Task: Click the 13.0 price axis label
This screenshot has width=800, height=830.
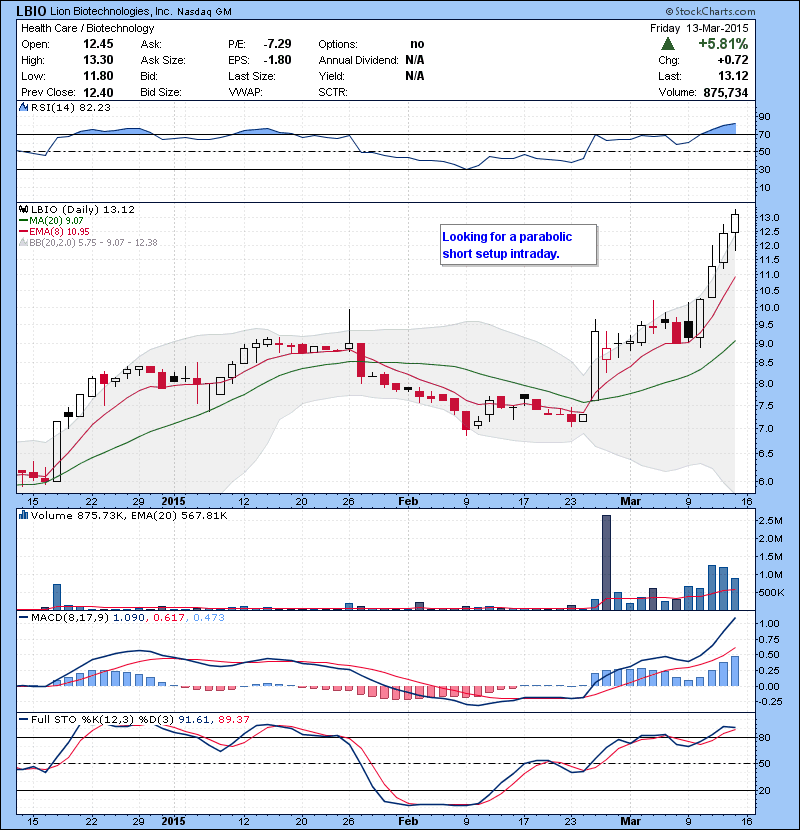Action: (x=769, y=218)
